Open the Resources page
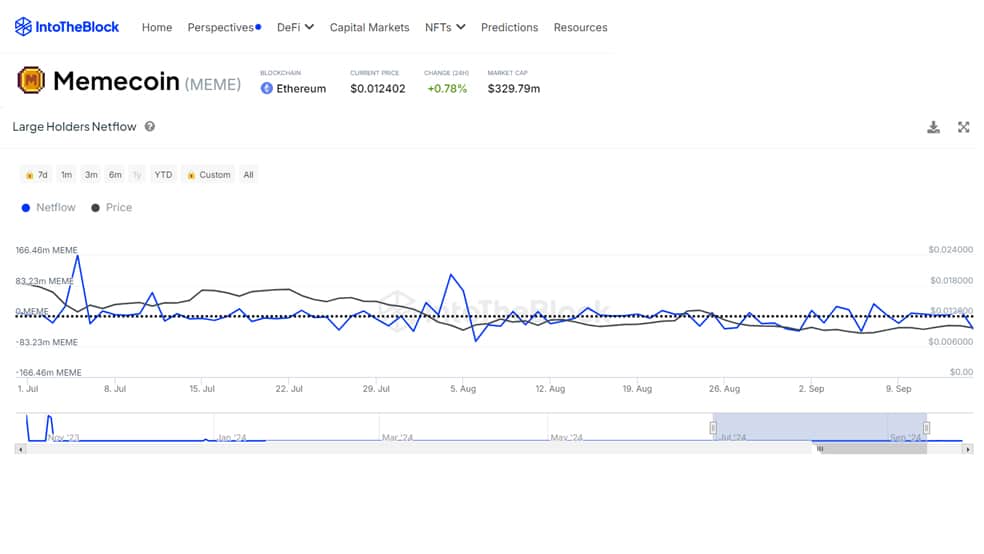Viewport: 984px width, 554px height. (x=580, y=28)
